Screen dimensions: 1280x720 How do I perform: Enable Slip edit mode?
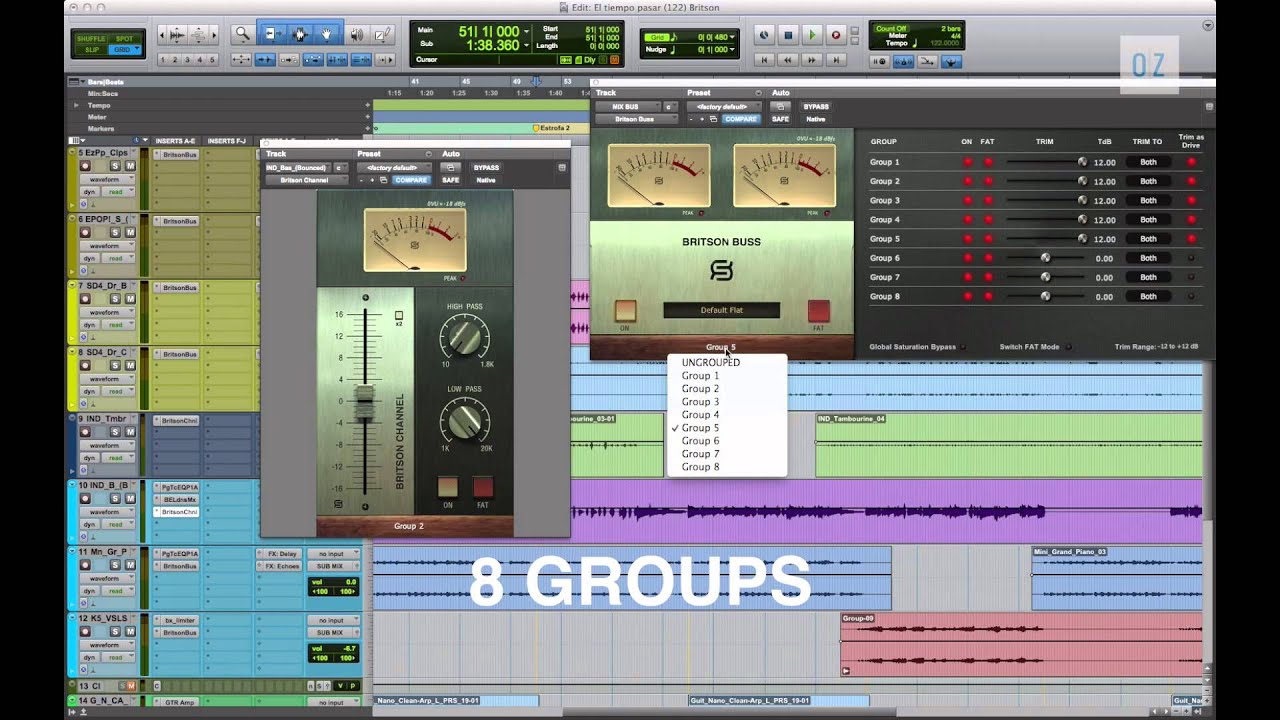[91, 49]
